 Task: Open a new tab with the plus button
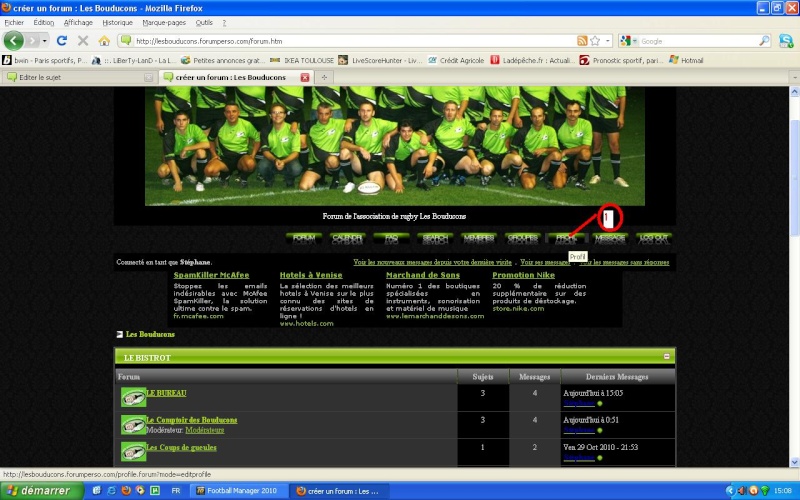(x=324, y=78)
